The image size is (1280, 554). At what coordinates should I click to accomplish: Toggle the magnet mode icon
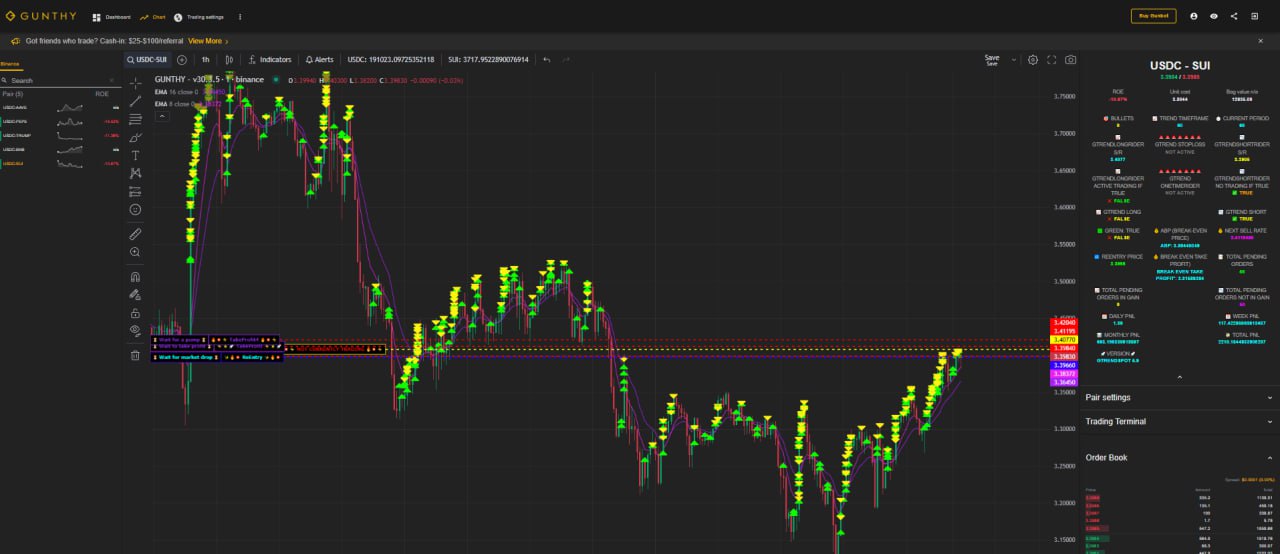point(135,276)
